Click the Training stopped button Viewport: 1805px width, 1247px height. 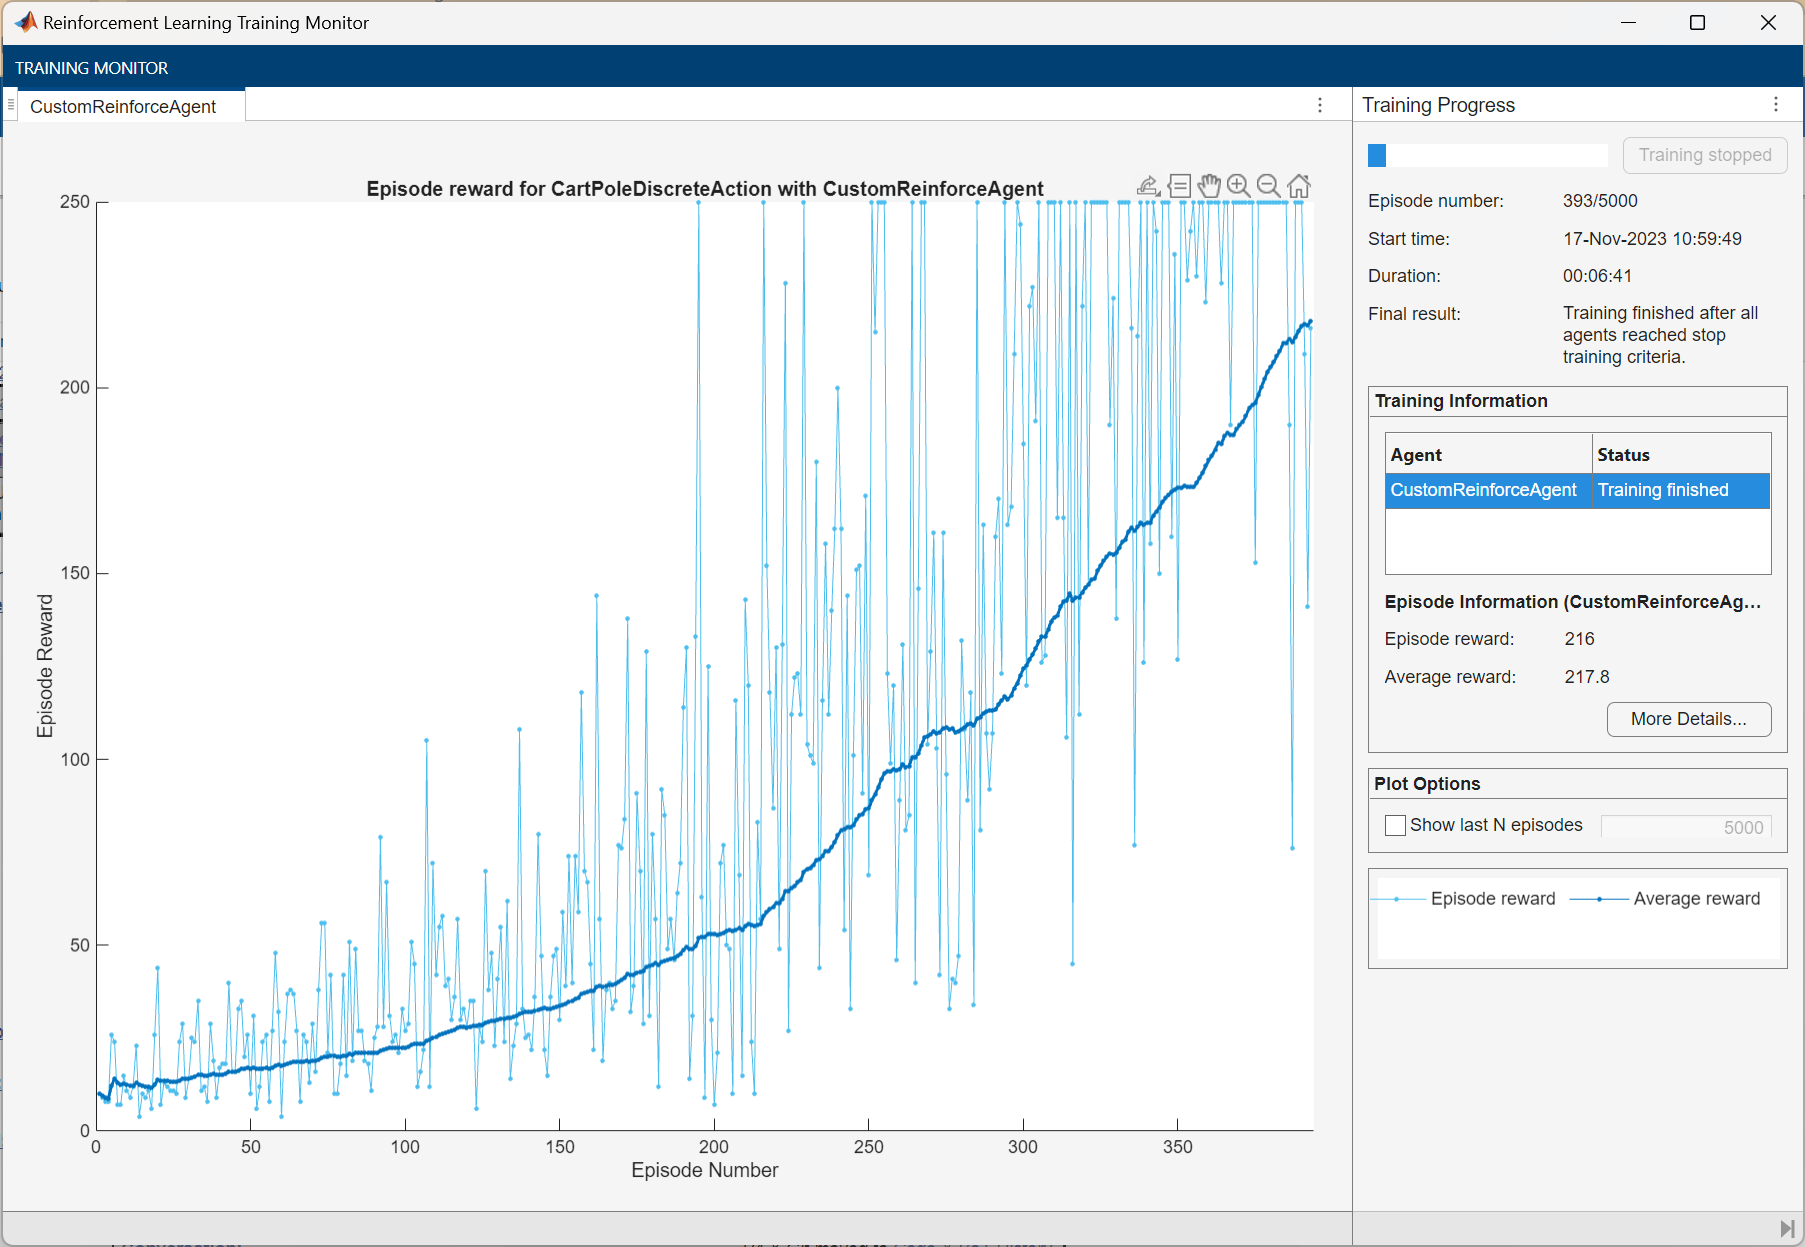(1705, 155)
